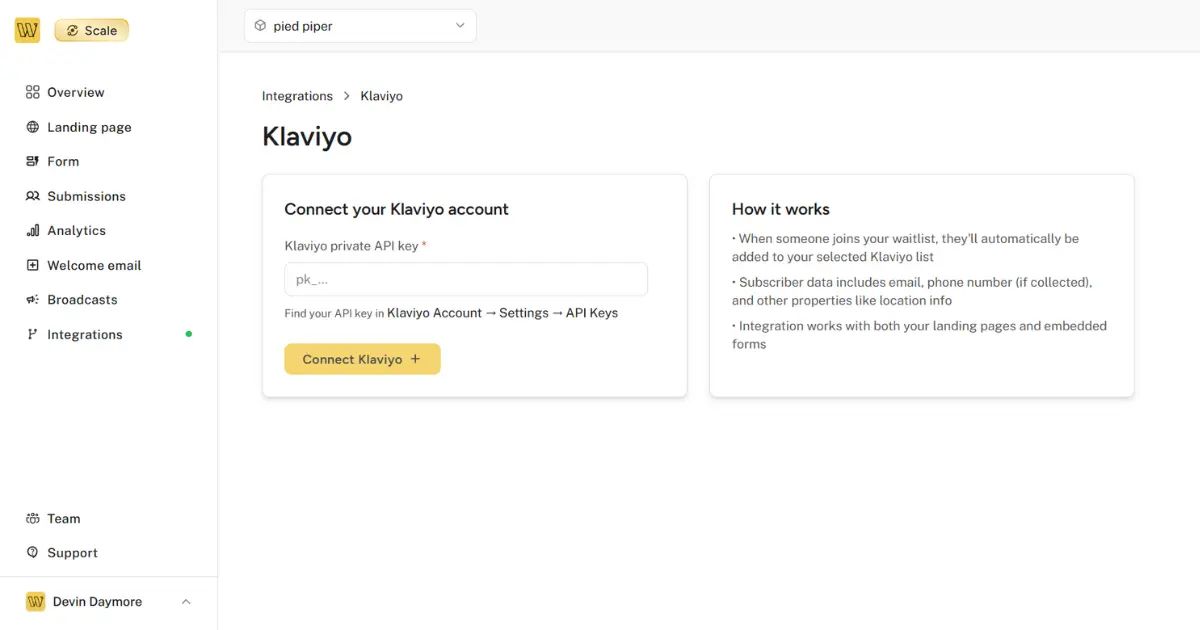This screenshot has width=1200, height=630.
Task: Open Overview in the sidebar
Action: click(76, 92)
